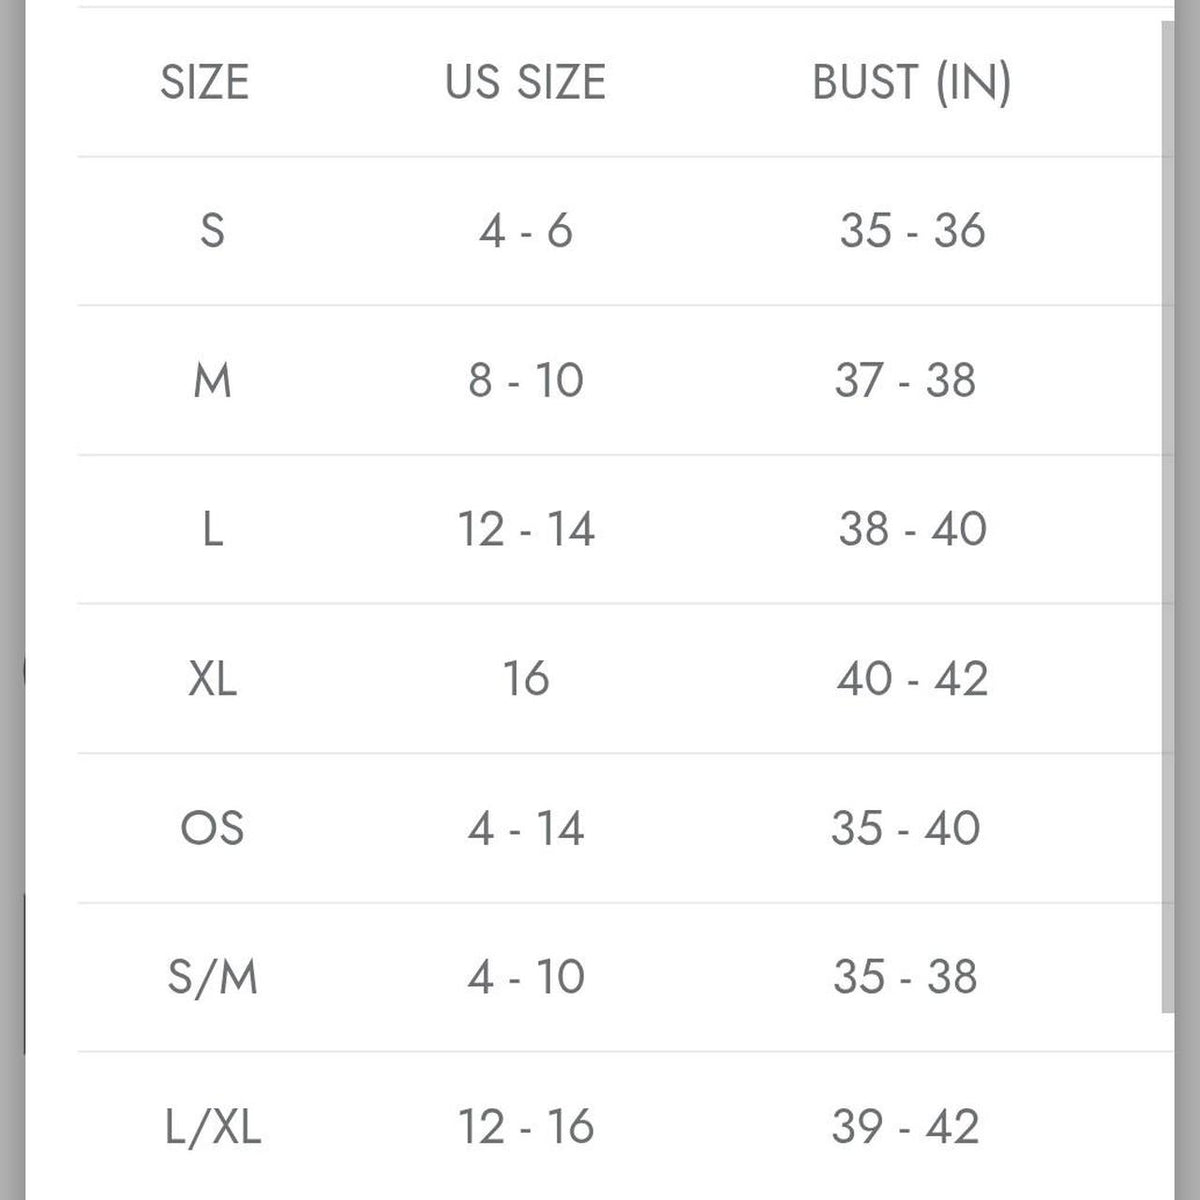Click US size value 8 - 10
The height and width of the screenshot is (1200, 1200).
pos(526,380)
